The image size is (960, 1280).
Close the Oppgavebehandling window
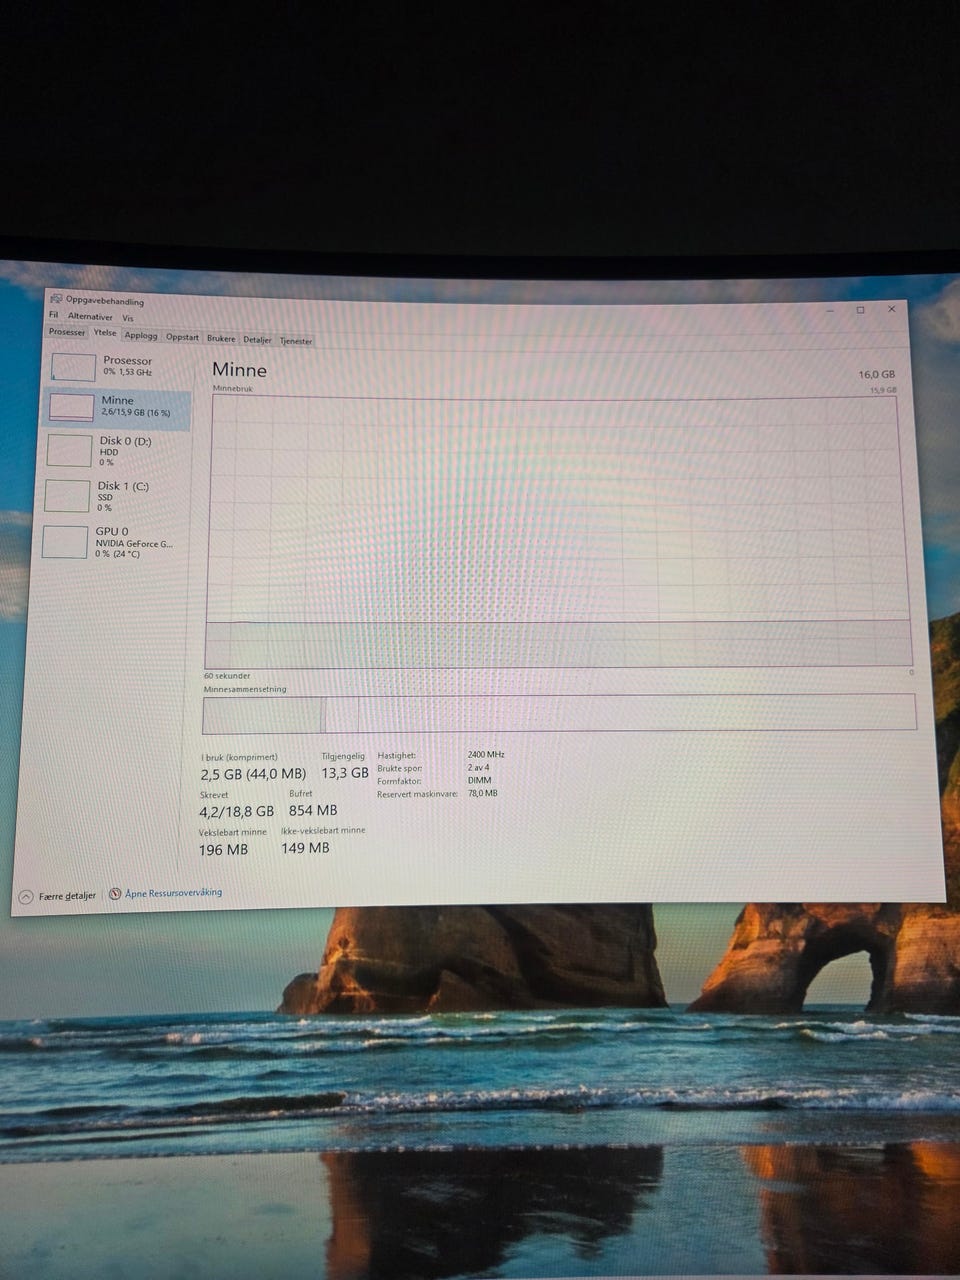892,310
